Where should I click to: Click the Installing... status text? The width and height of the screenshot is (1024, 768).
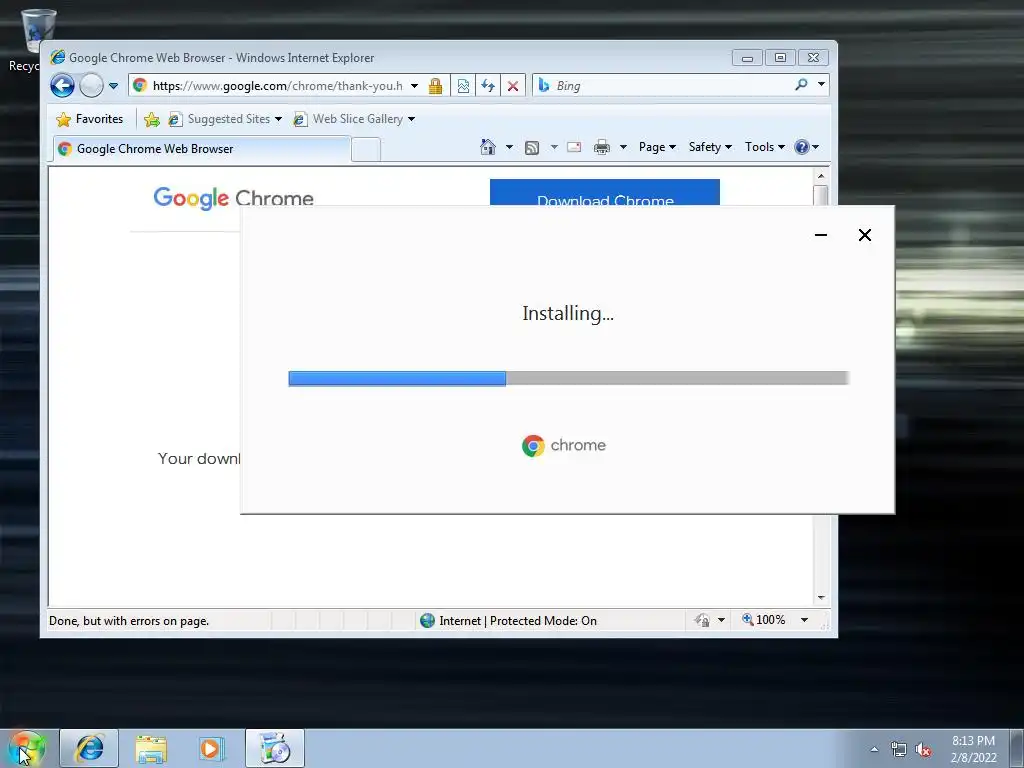(x=568, y=313)
